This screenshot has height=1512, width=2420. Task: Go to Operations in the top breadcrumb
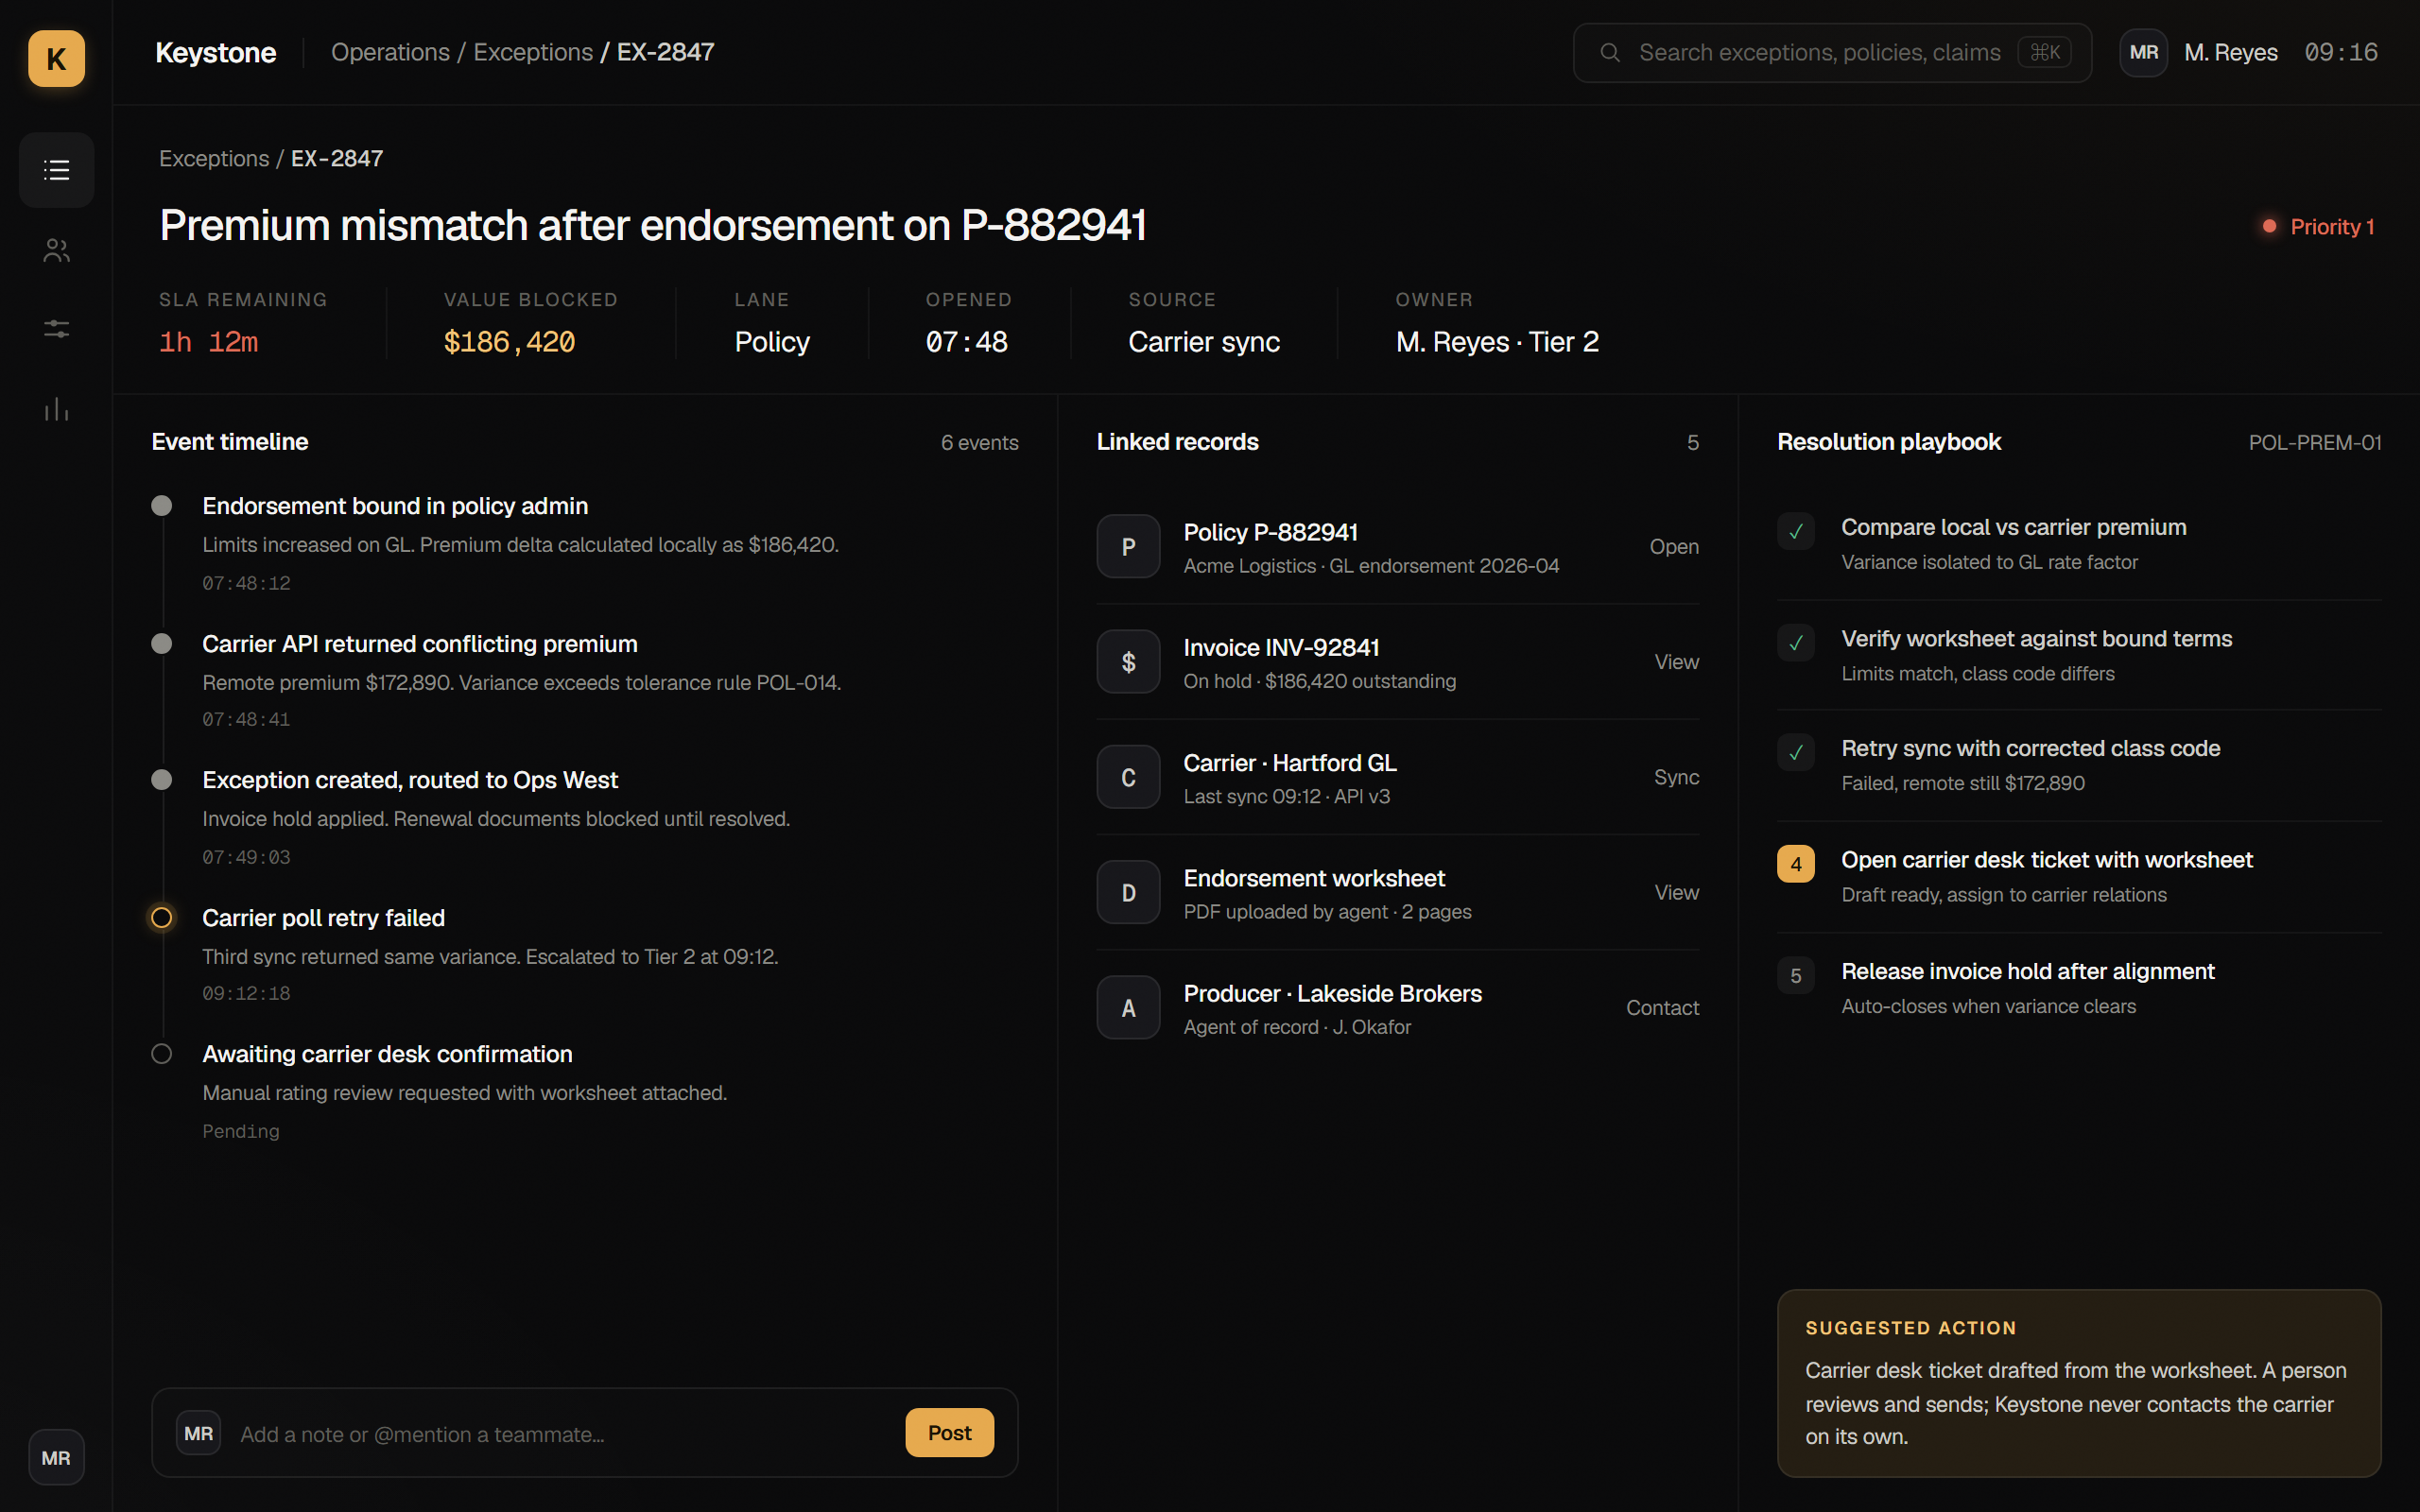tap(390, 53)
